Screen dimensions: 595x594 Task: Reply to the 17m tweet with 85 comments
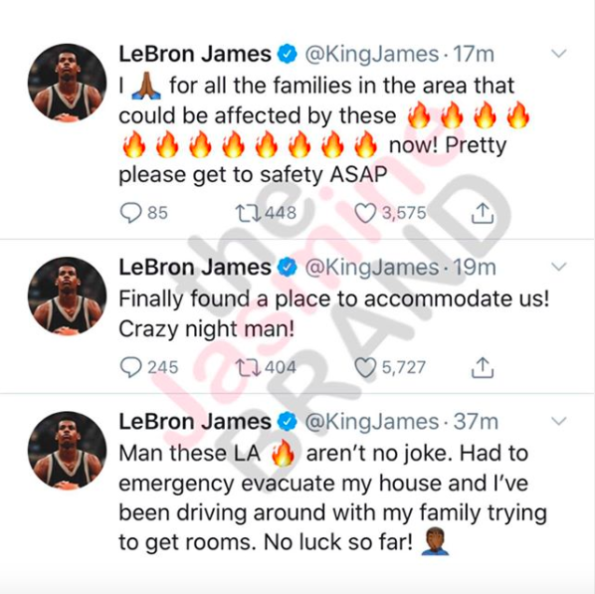coord(131,213)
